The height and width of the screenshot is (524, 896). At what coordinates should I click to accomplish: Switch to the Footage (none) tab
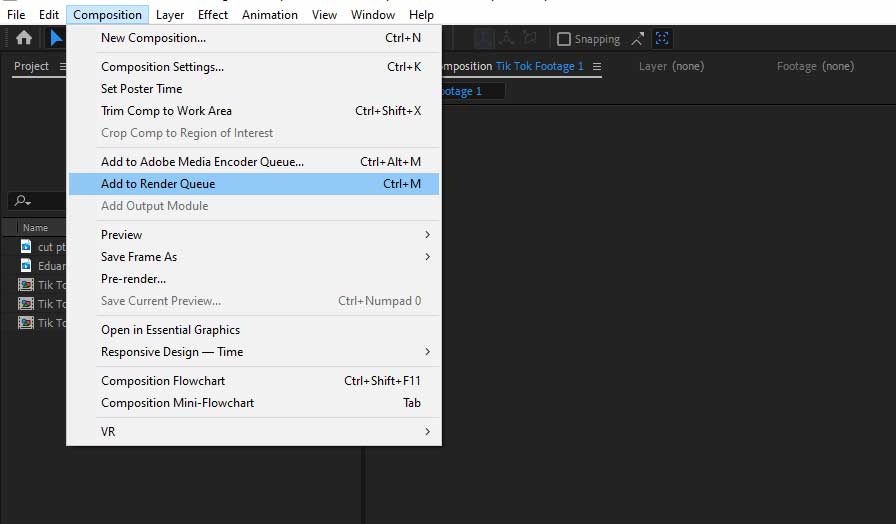815,66
